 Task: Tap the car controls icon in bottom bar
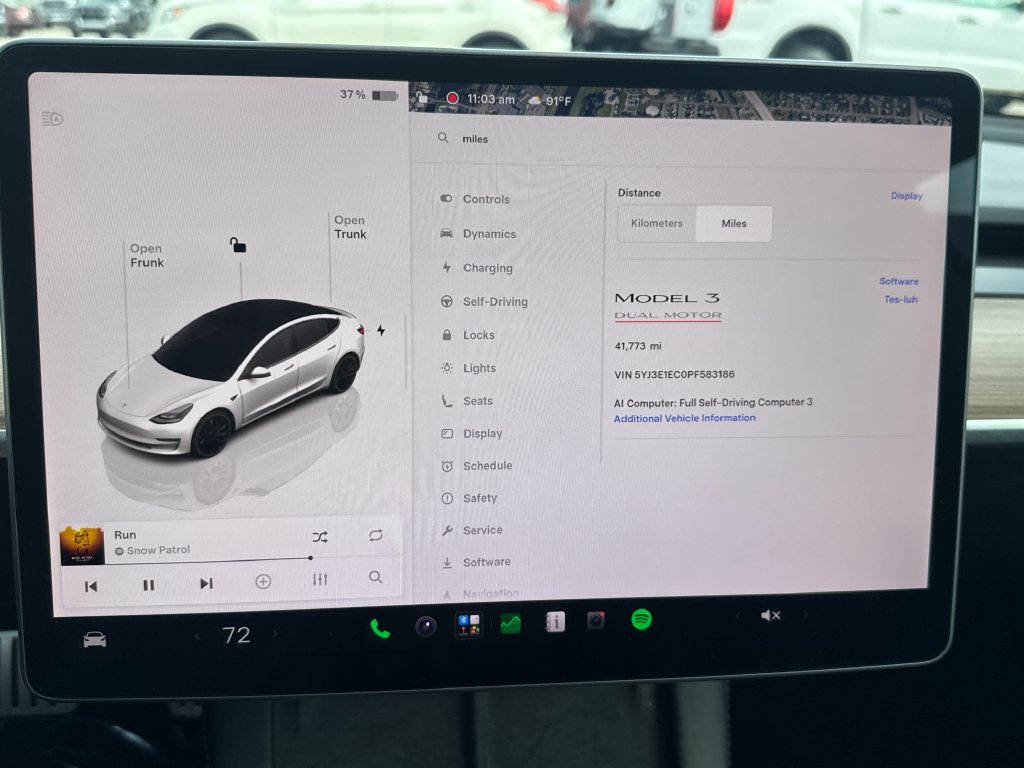click(95, 639)
